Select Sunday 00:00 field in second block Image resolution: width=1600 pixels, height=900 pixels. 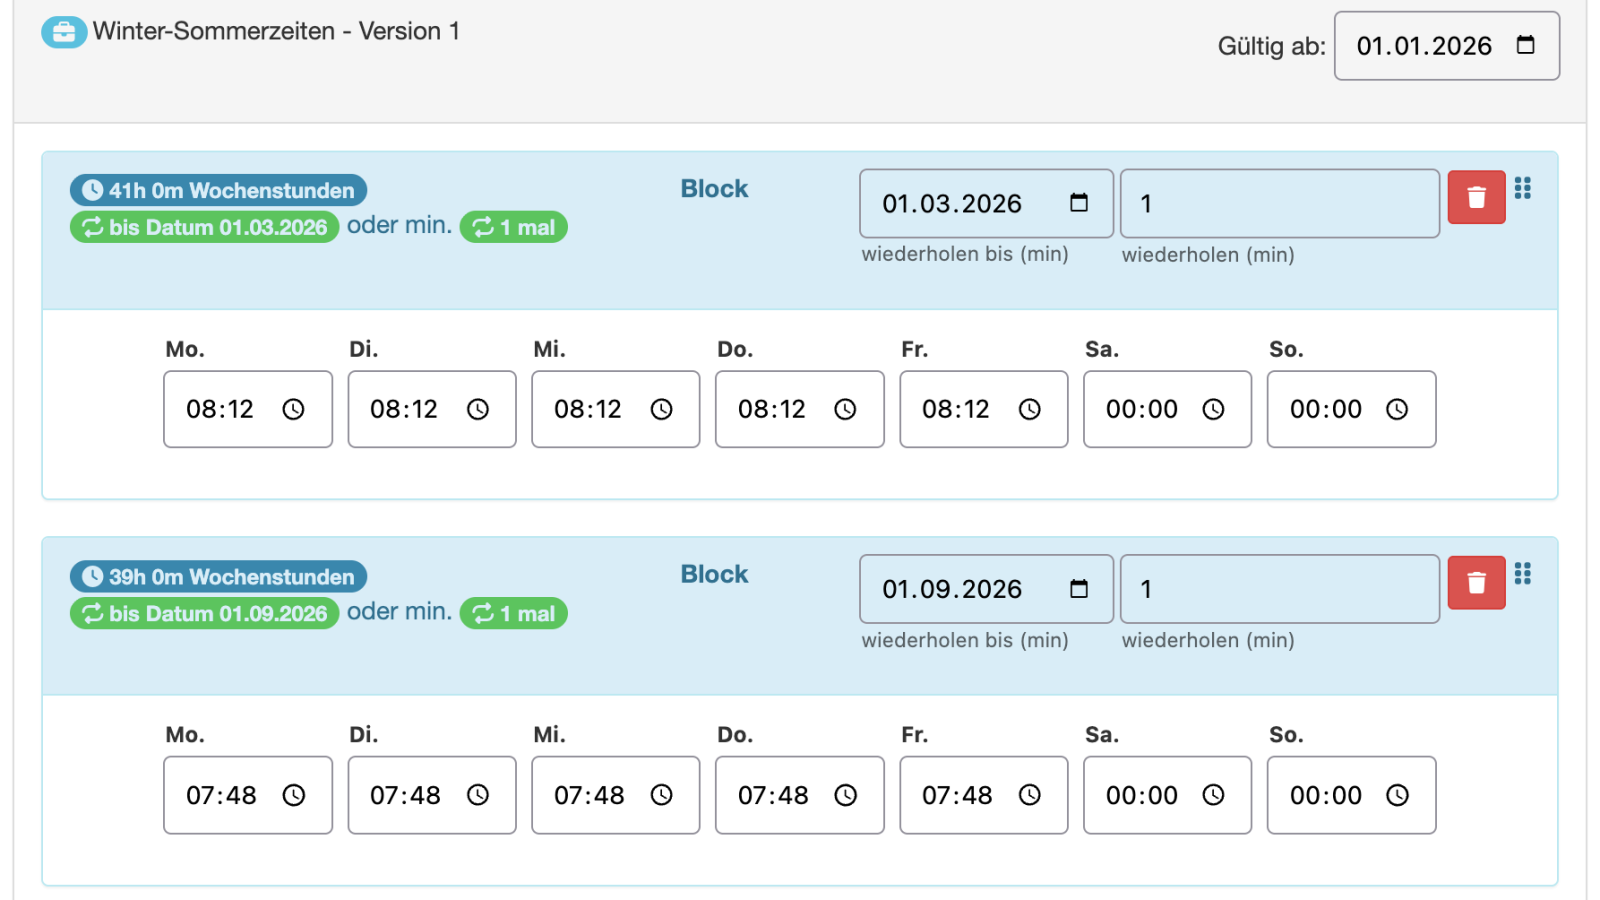(x=1351, y=795)
